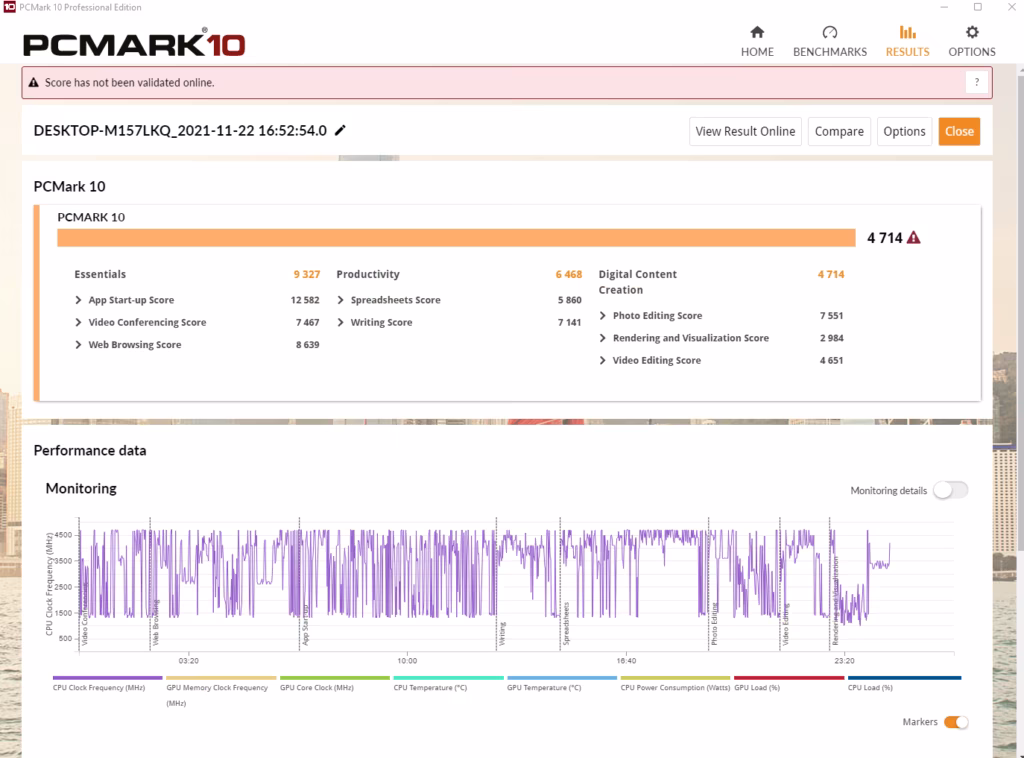Image resolution: width=1024 pixels, height=758 pixels.
Task: Enable Monitoring details toggle
Action: pyautogui.click(x=950, y=490)
